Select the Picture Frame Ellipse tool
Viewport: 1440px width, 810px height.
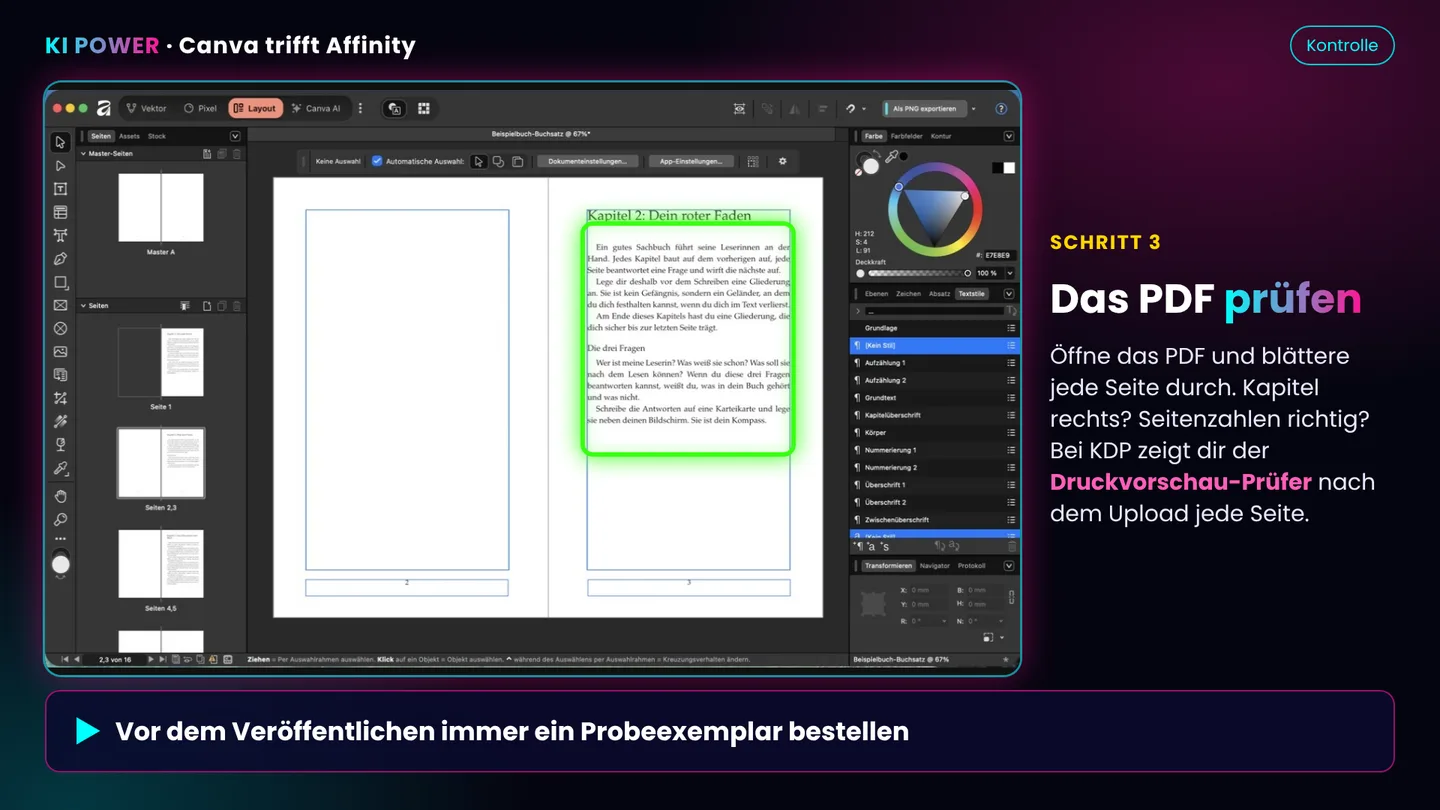[x=61, y=328]
